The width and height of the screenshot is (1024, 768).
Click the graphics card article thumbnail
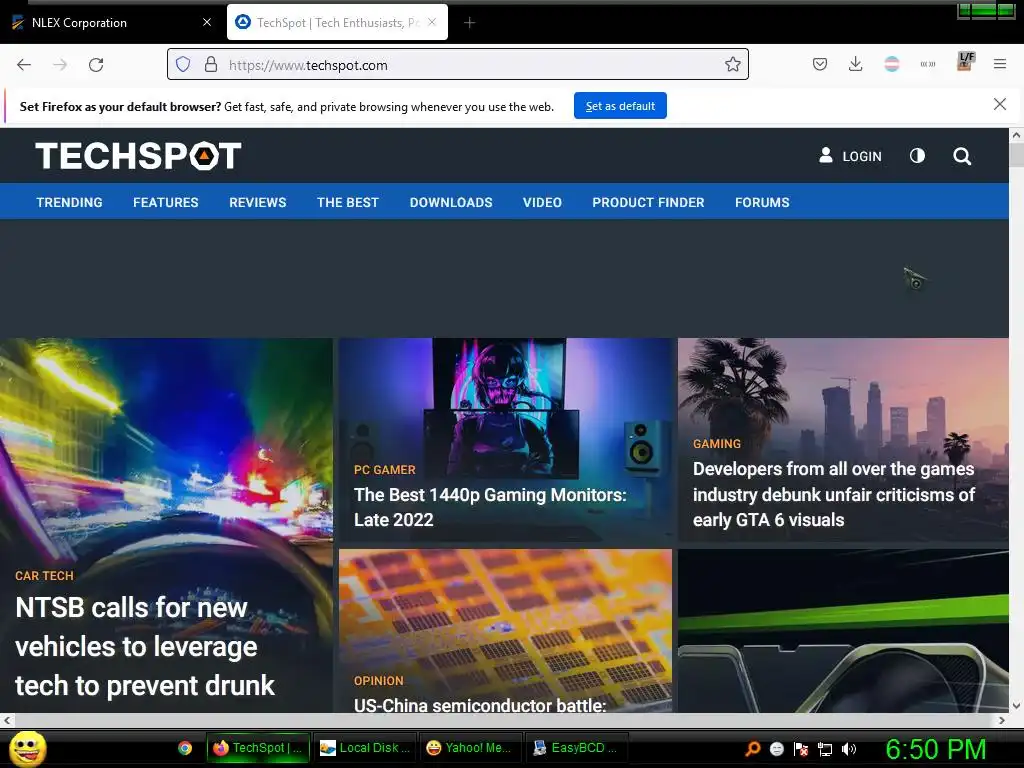(843, 631)
